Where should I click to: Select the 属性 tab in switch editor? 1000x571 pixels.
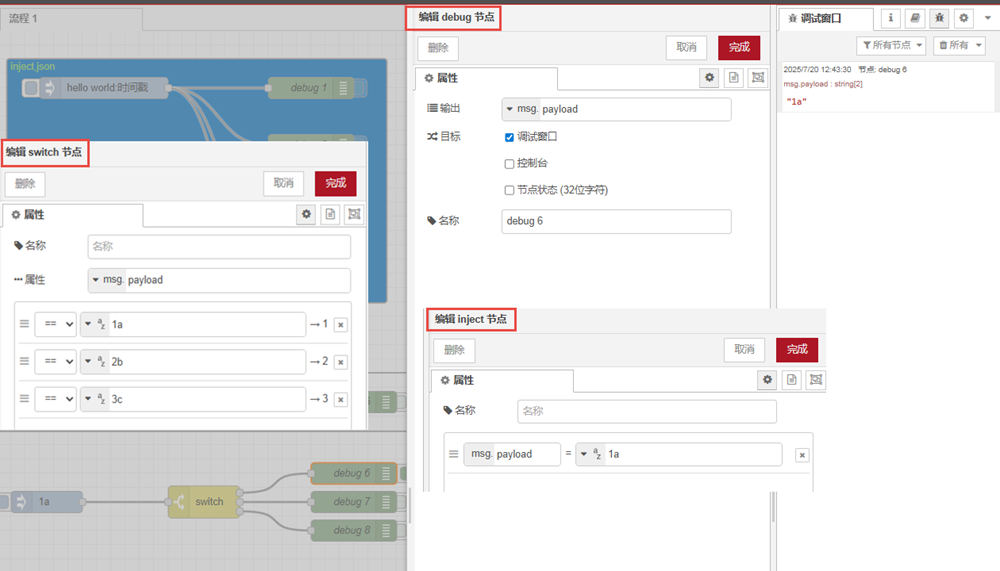coord(73,215)
